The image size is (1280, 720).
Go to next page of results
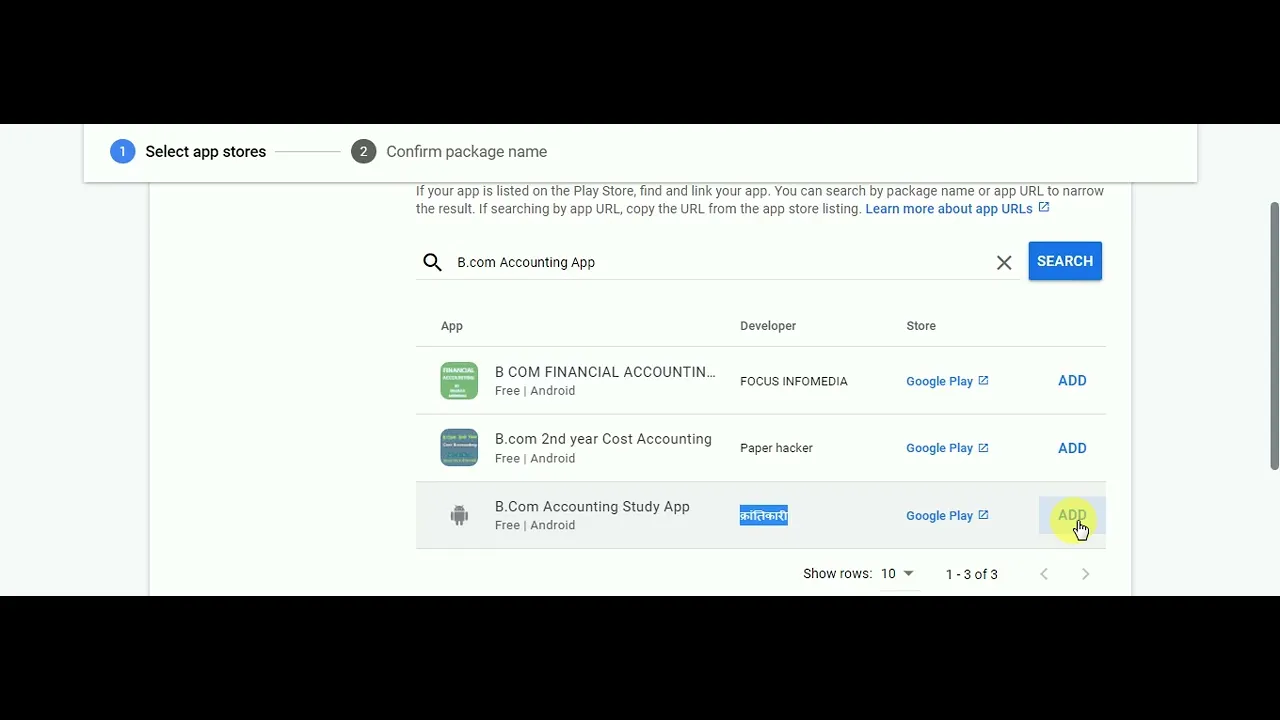click(1085, 574)
